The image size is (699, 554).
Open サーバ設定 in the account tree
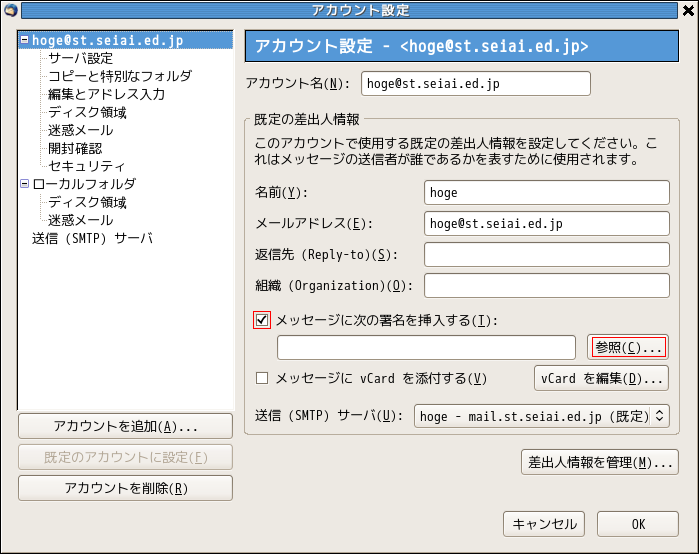[80, 58]
